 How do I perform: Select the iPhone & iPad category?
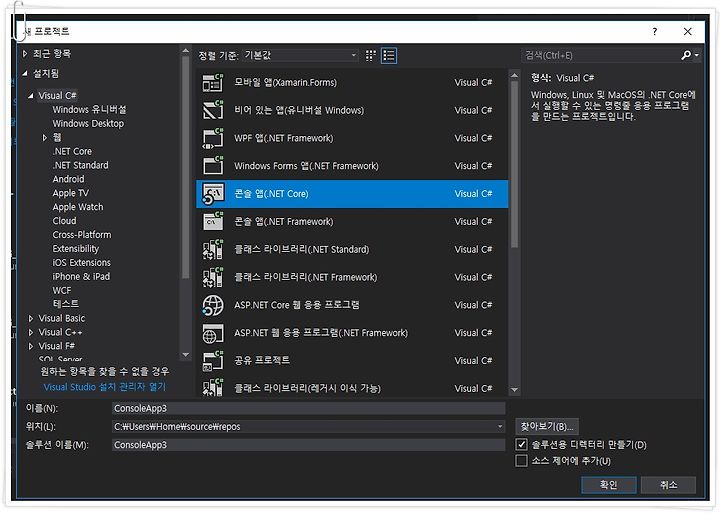click(x=81, y=277)
